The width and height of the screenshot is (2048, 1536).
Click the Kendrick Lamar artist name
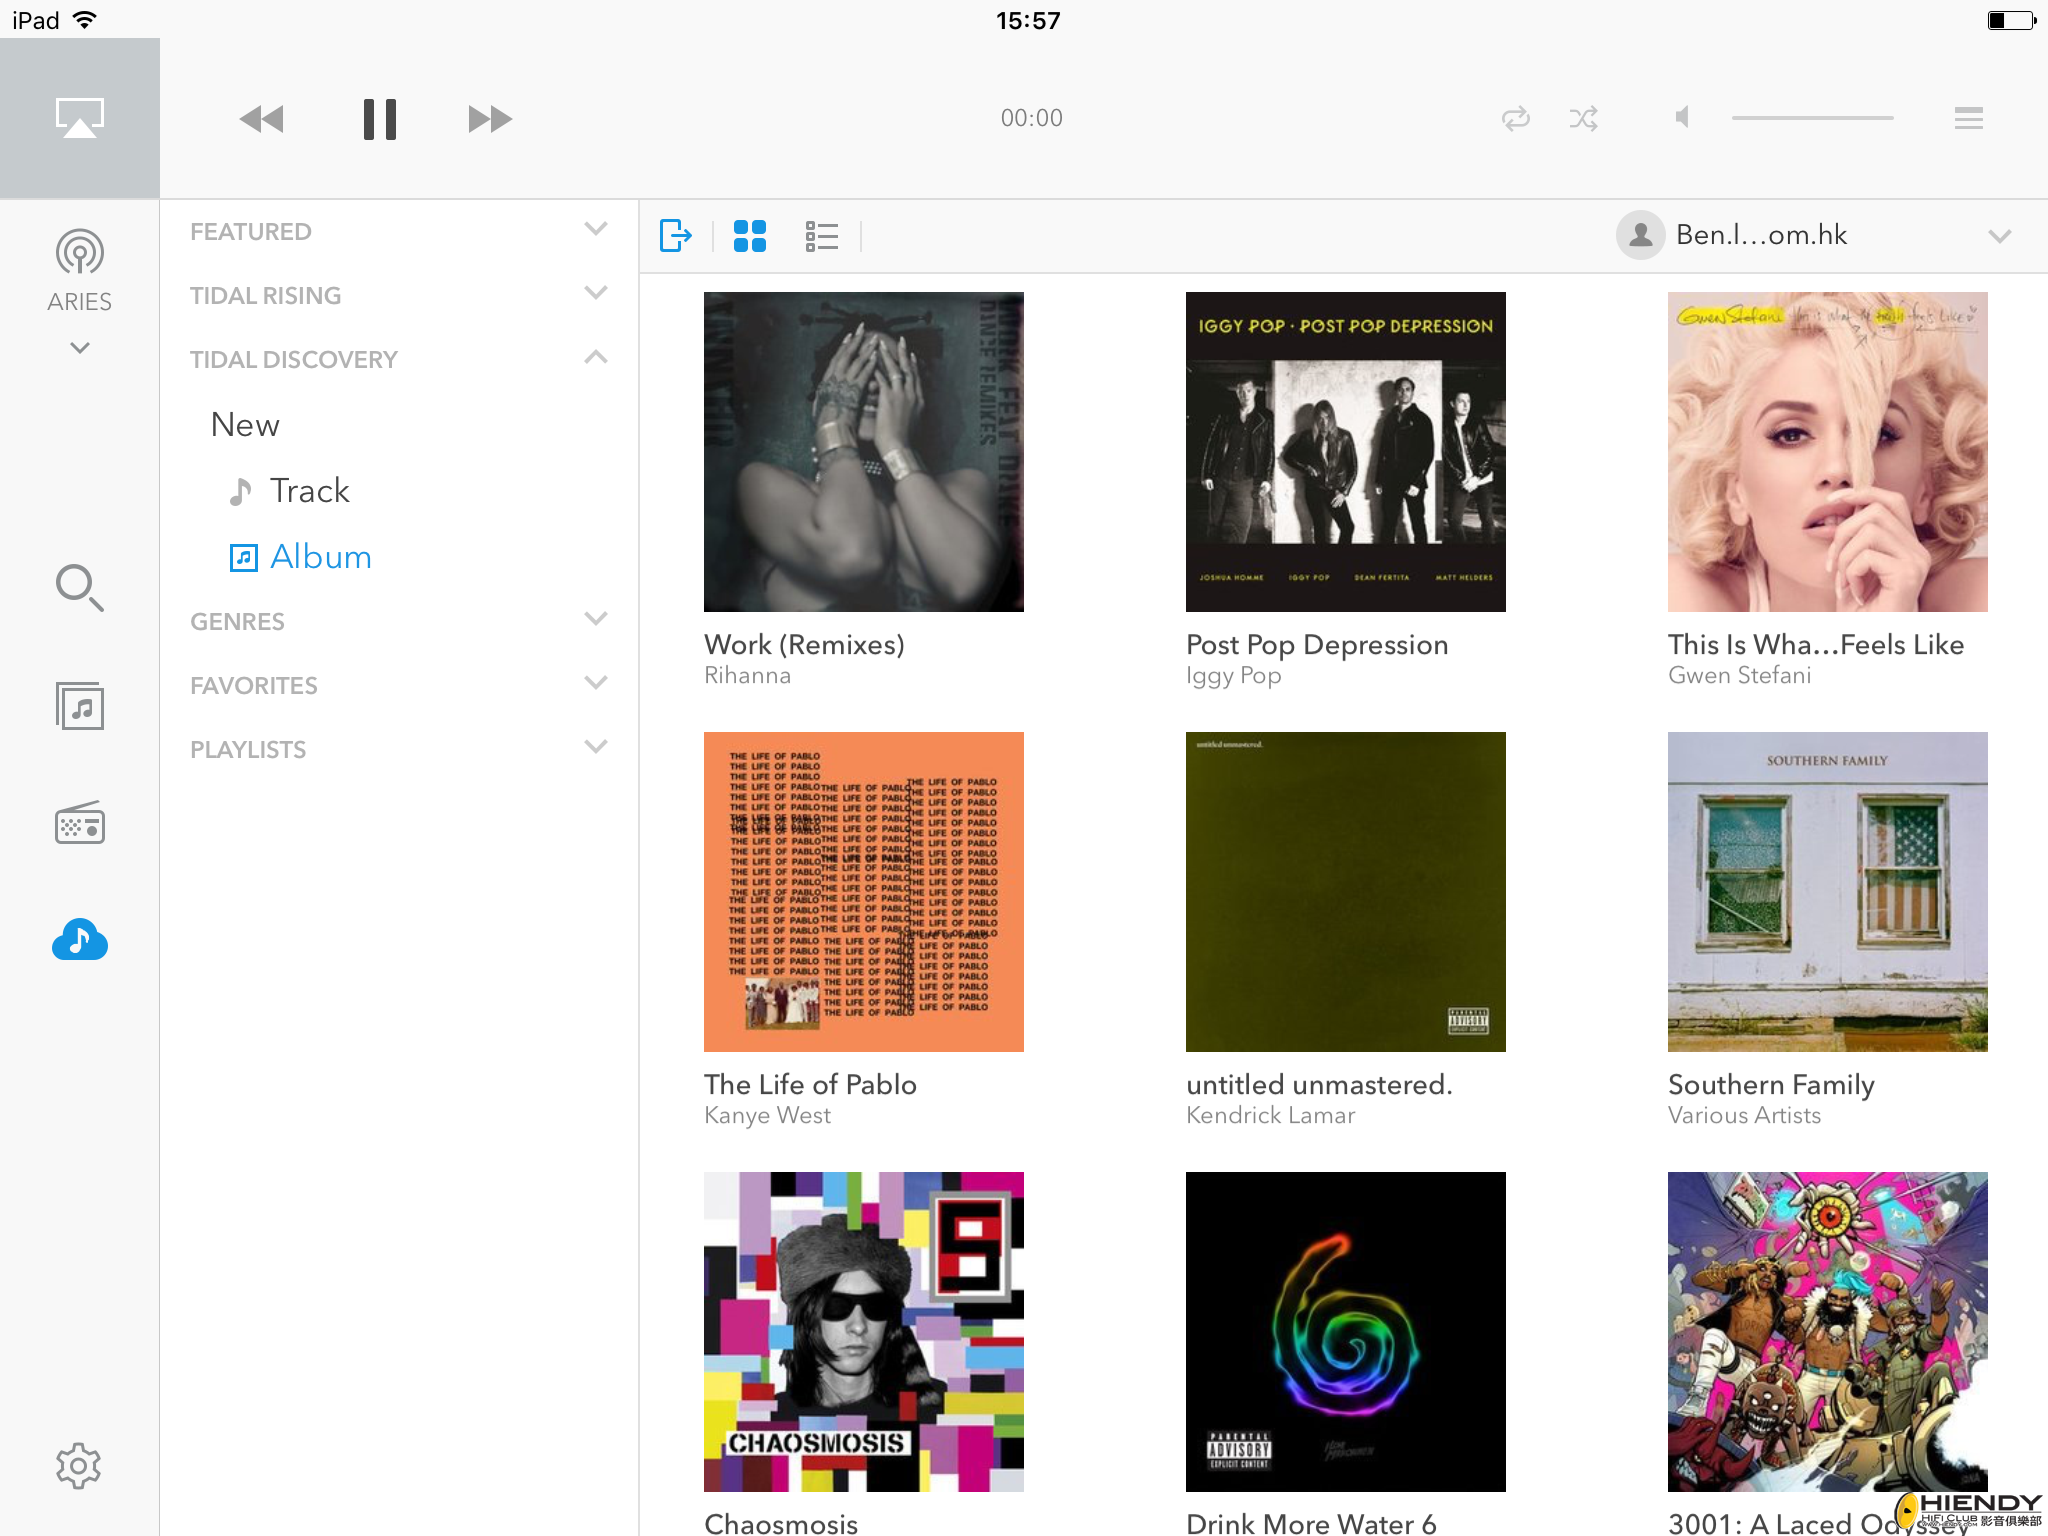coord(1270,1116)
